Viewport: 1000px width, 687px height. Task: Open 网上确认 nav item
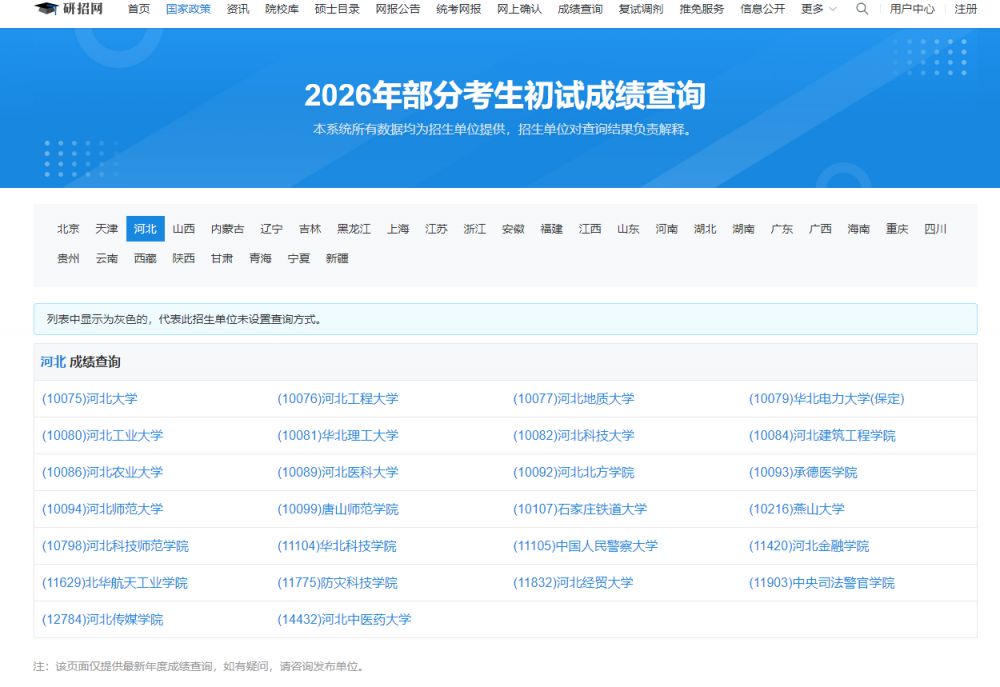tap(519, 9)
